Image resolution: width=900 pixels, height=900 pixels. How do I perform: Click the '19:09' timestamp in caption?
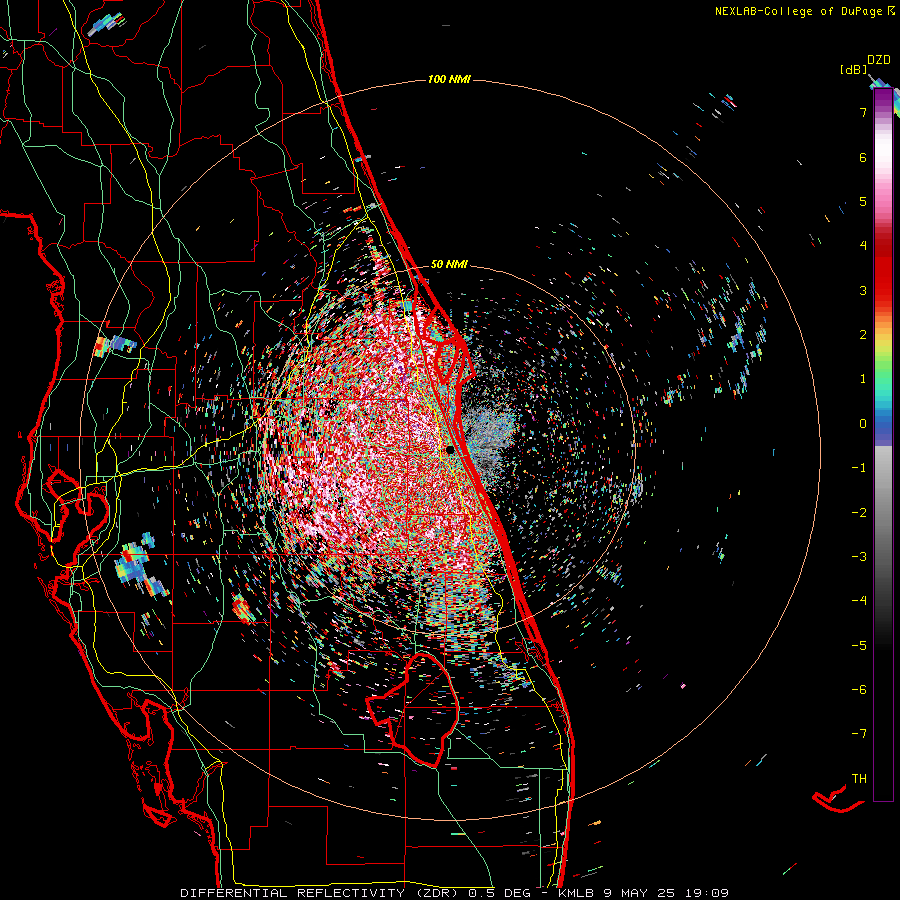coord(707,893)
